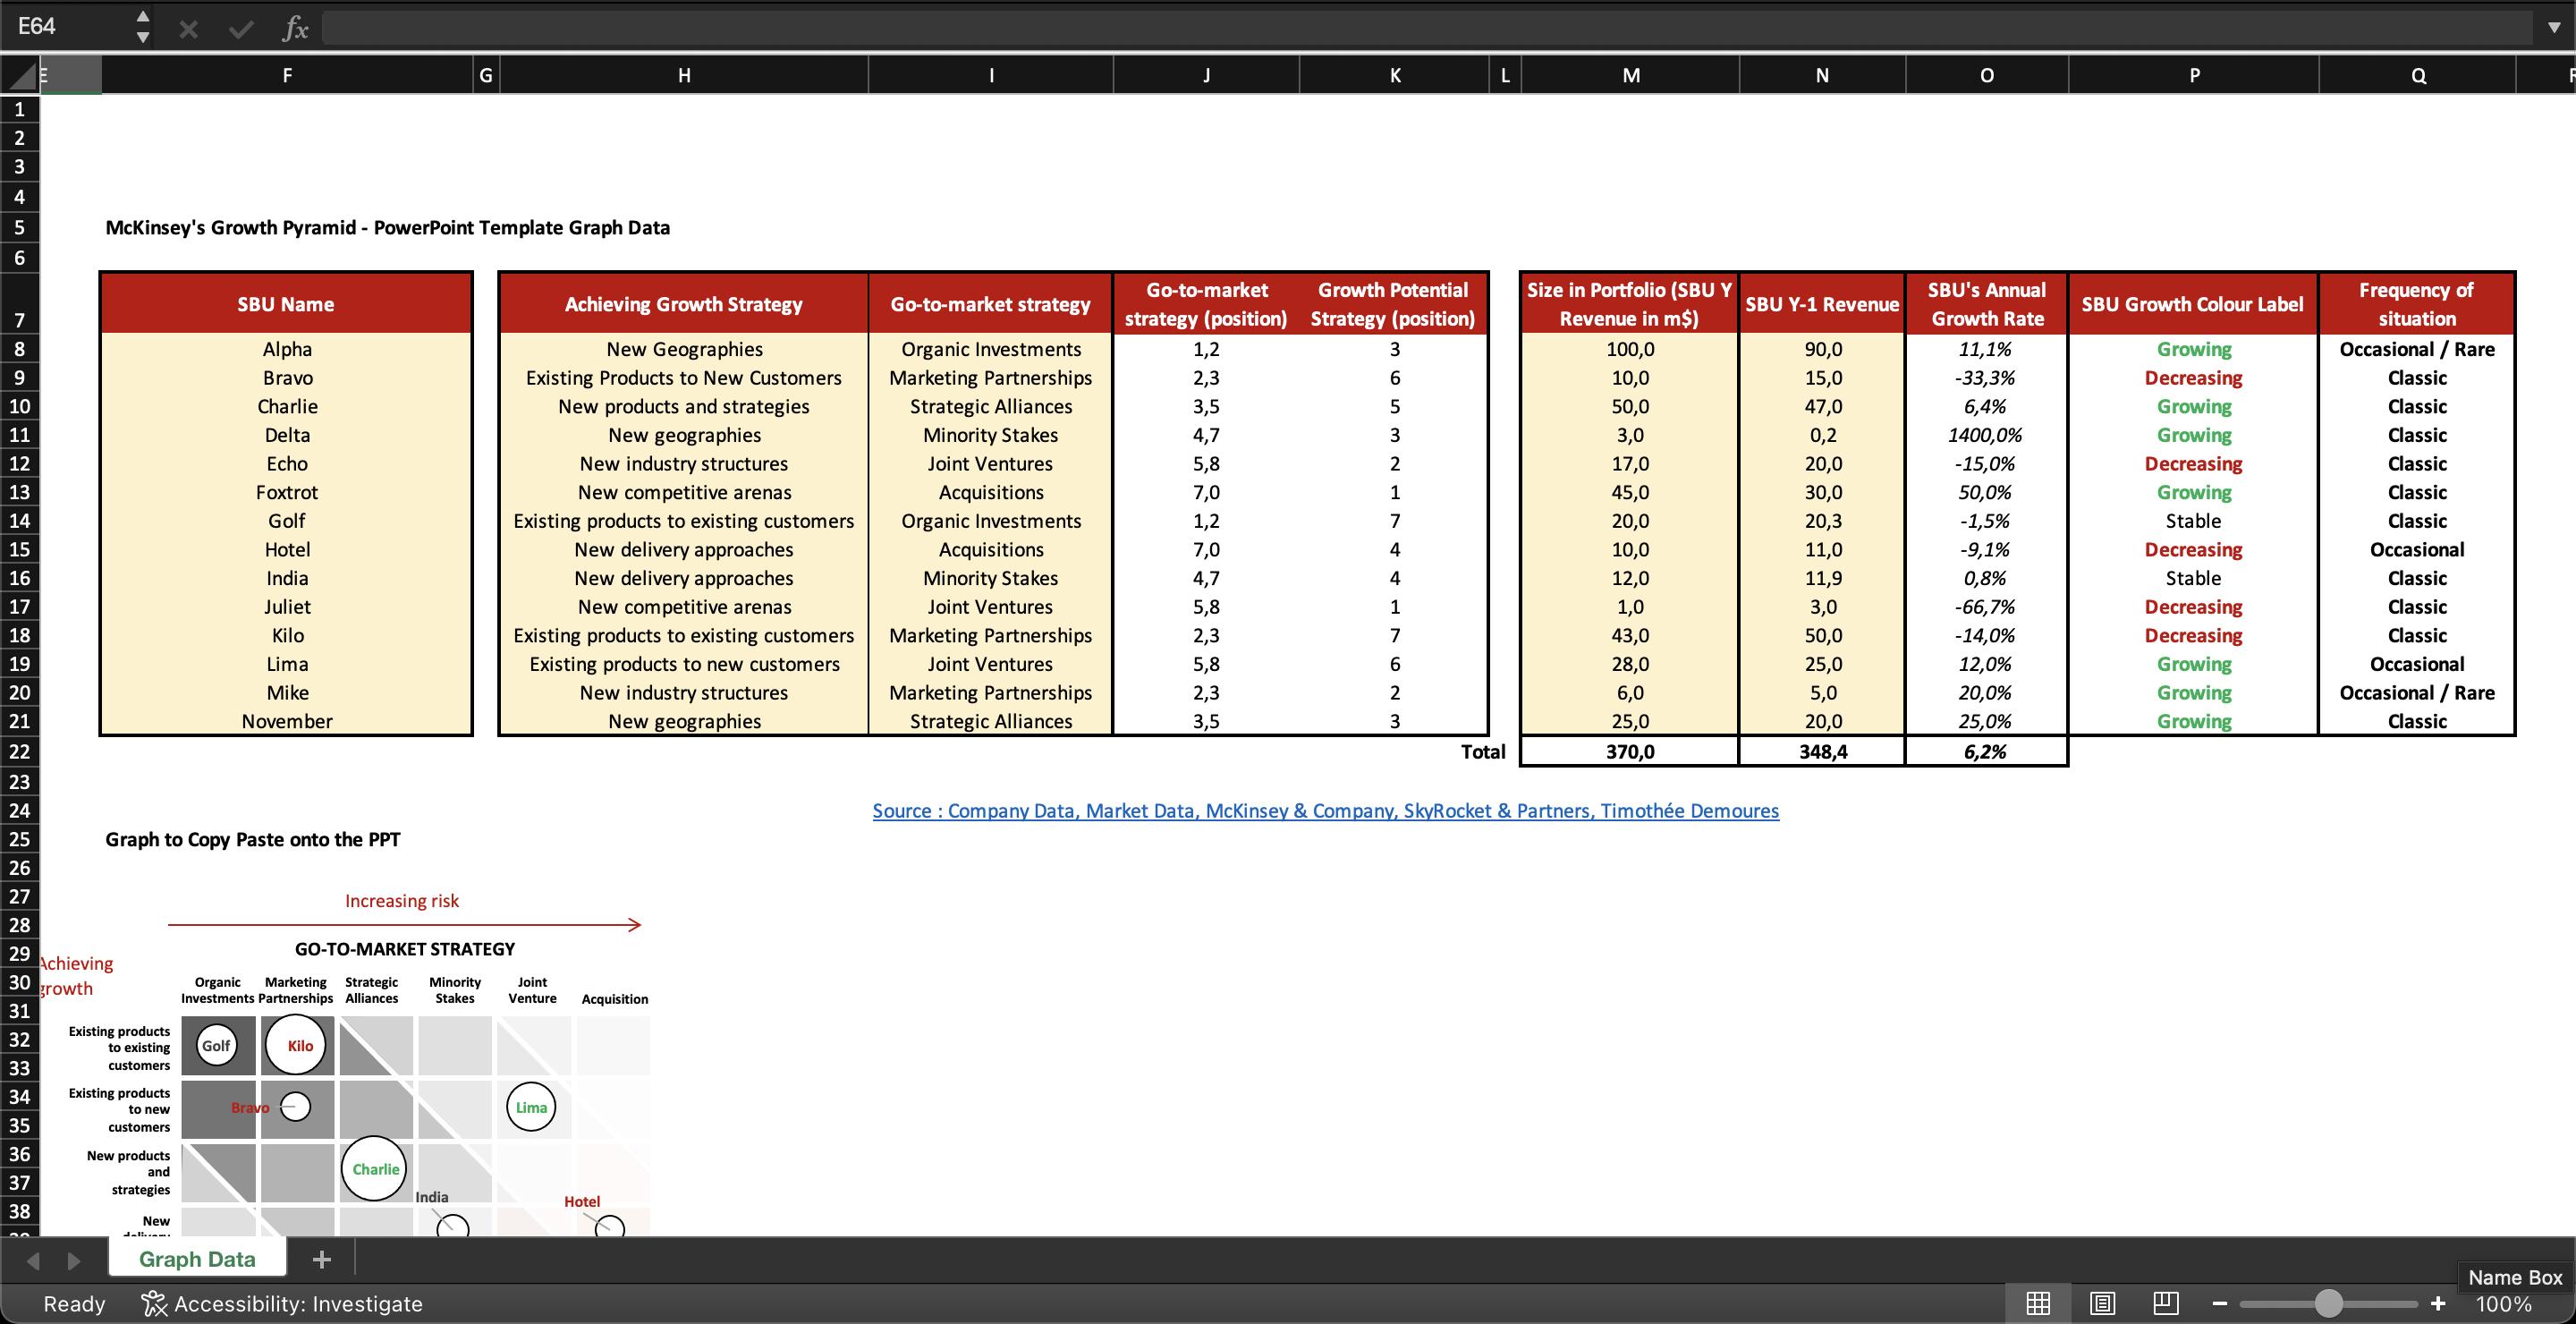Open the Source: Company Data hyperlink
This screenshot has height=1324, width=2576.
[1325, 810]
